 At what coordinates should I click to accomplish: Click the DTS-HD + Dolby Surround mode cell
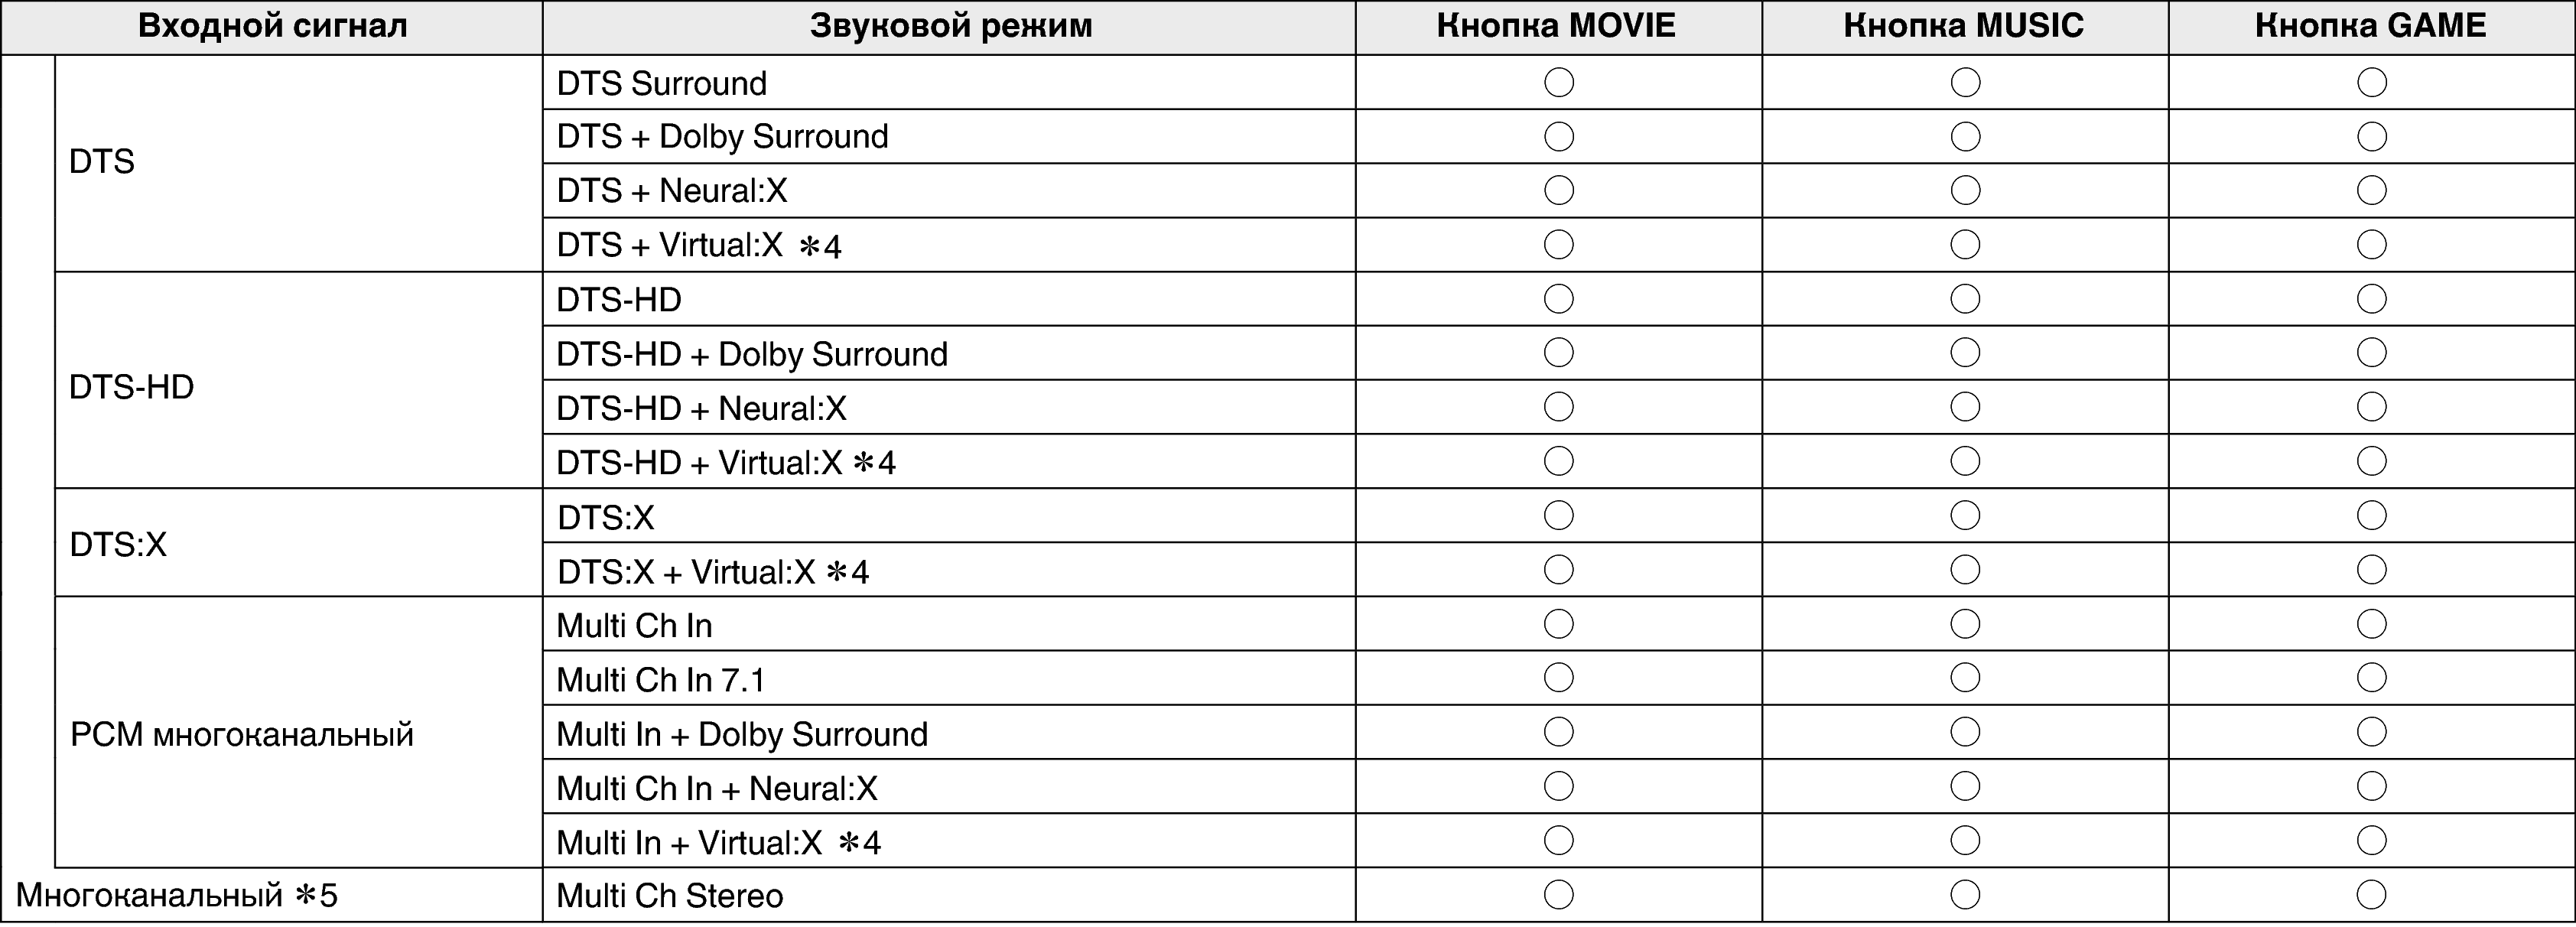pyautogui.click(x=752, y=354)
